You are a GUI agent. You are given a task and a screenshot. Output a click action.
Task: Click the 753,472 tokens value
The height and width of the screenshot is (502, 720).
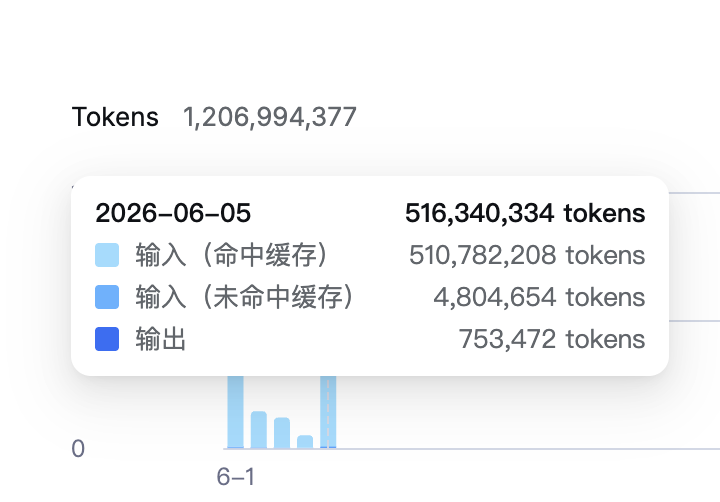tap(552, 339)
